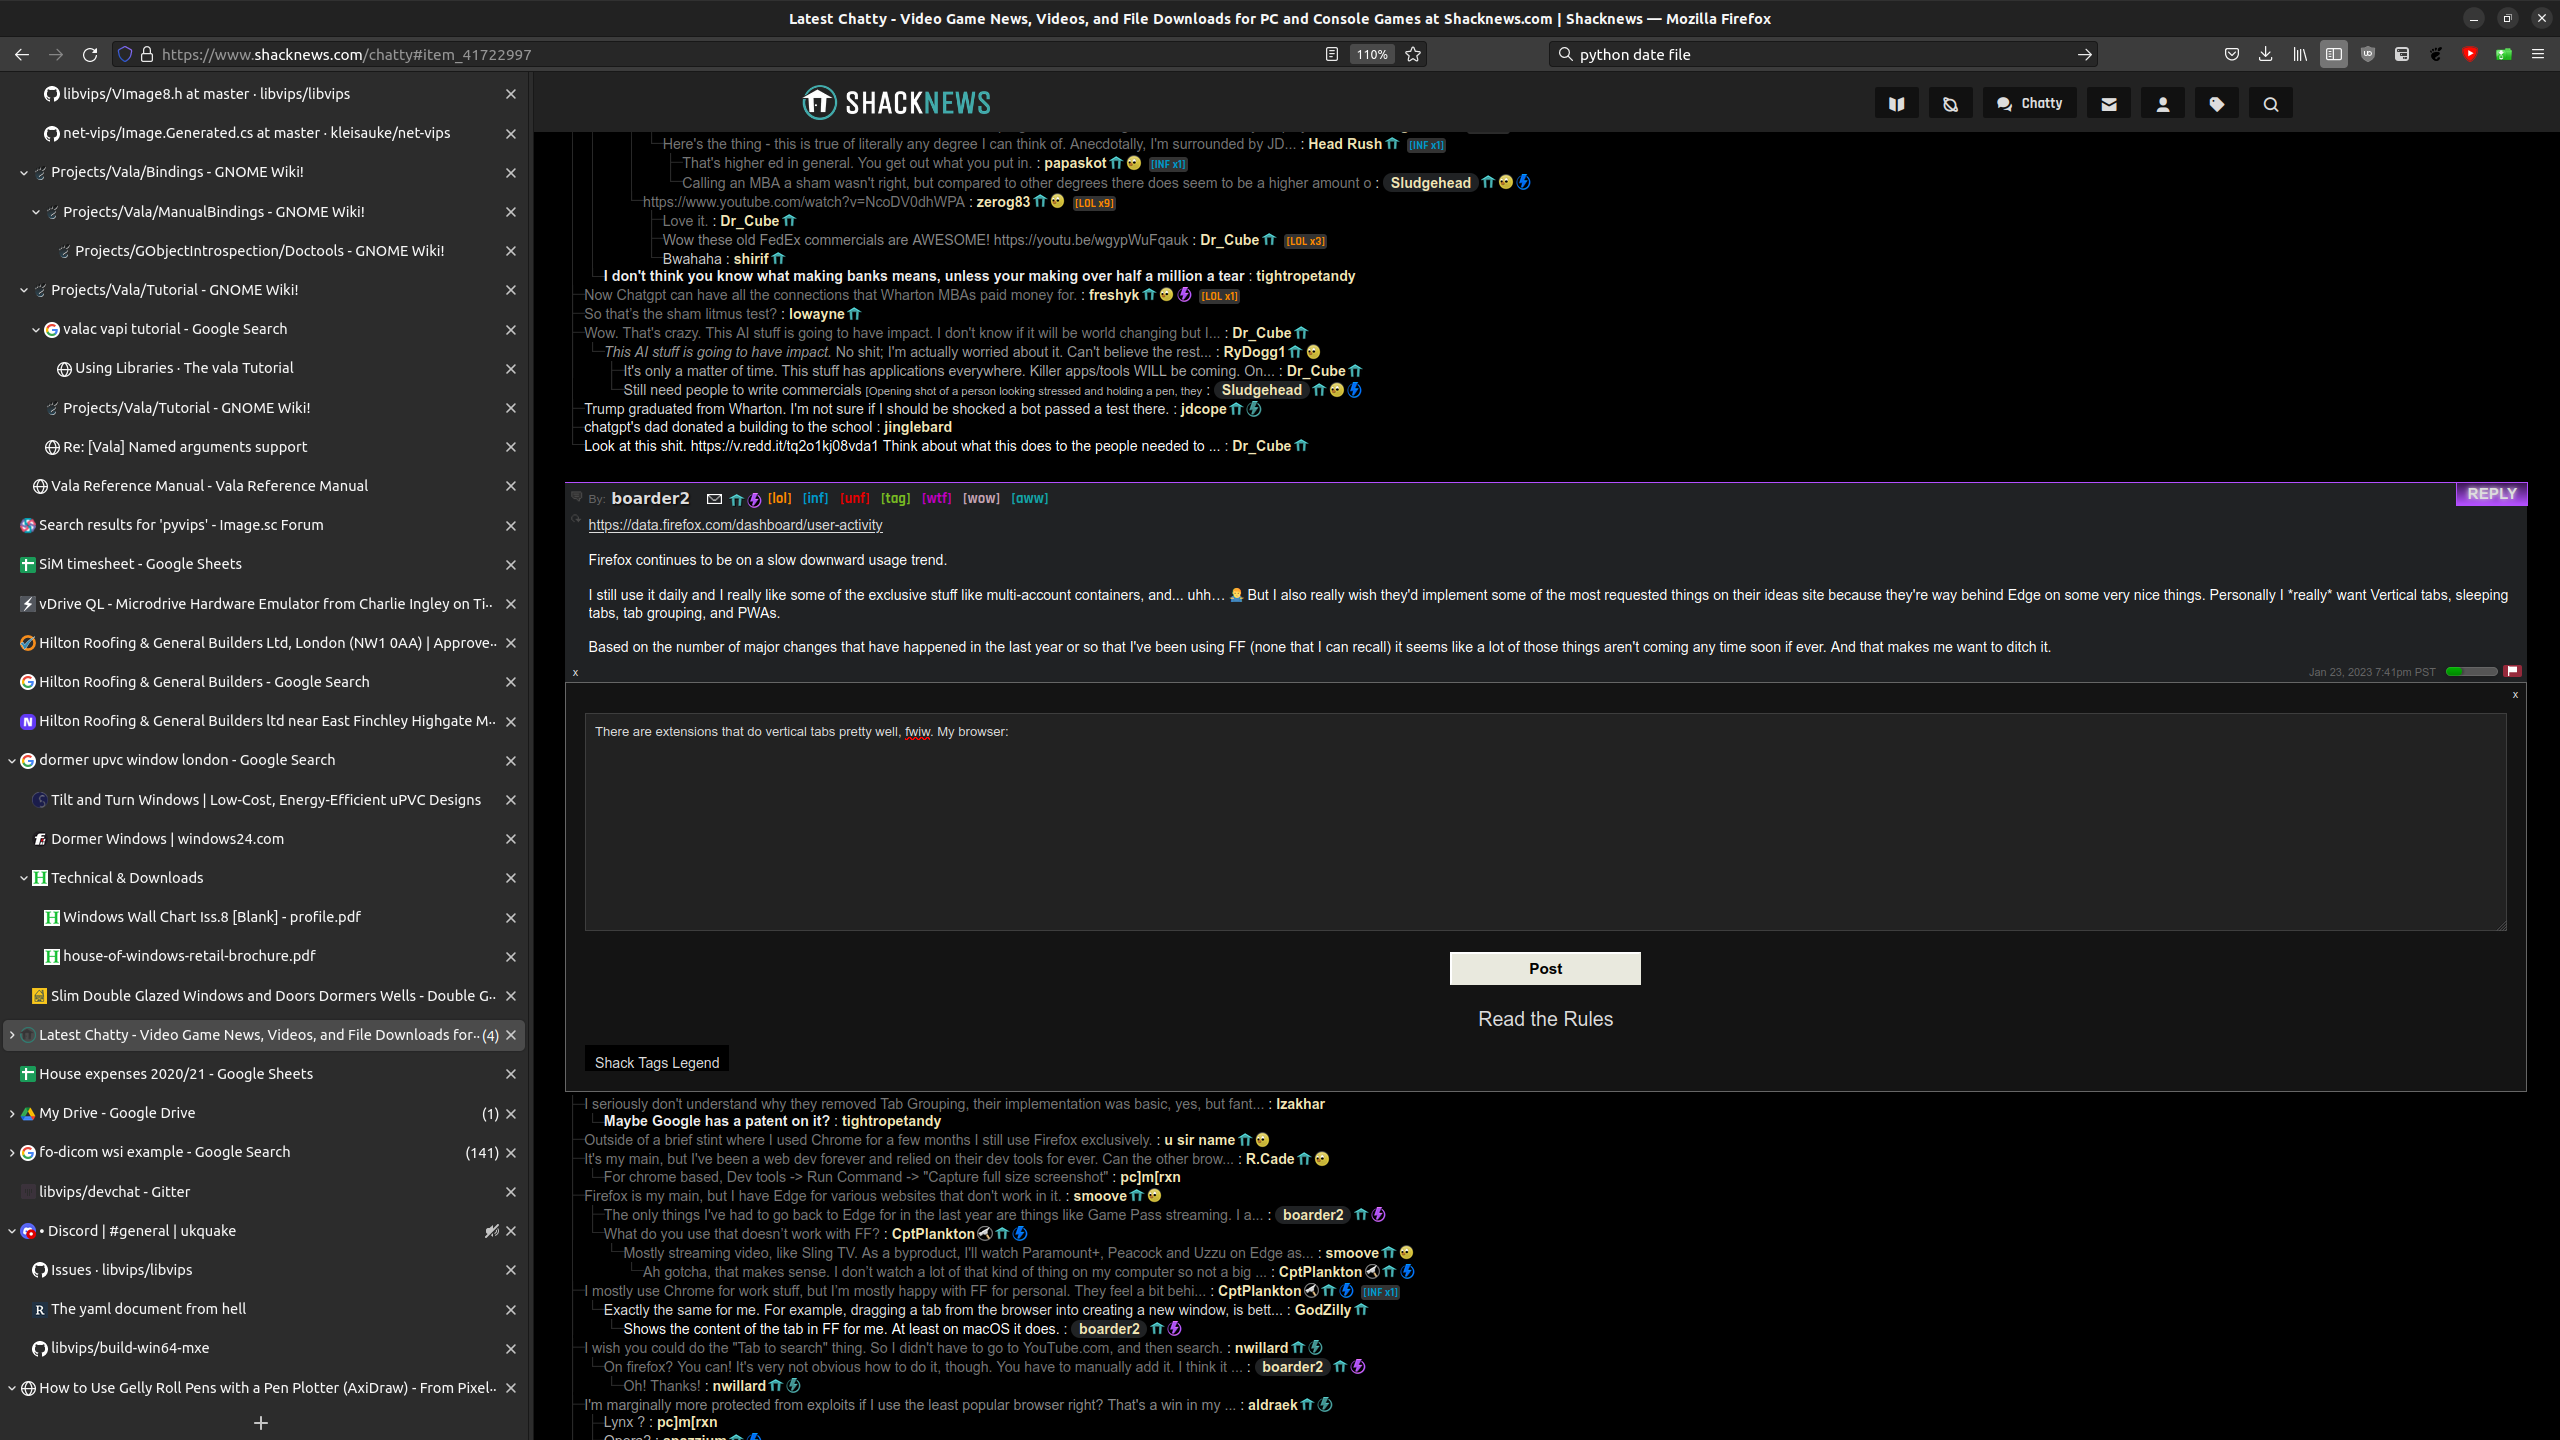Viewport: 2560px width, 1440px height.
Task: Switch to The yaml document from hell tab
Action: coord(264,1309)
